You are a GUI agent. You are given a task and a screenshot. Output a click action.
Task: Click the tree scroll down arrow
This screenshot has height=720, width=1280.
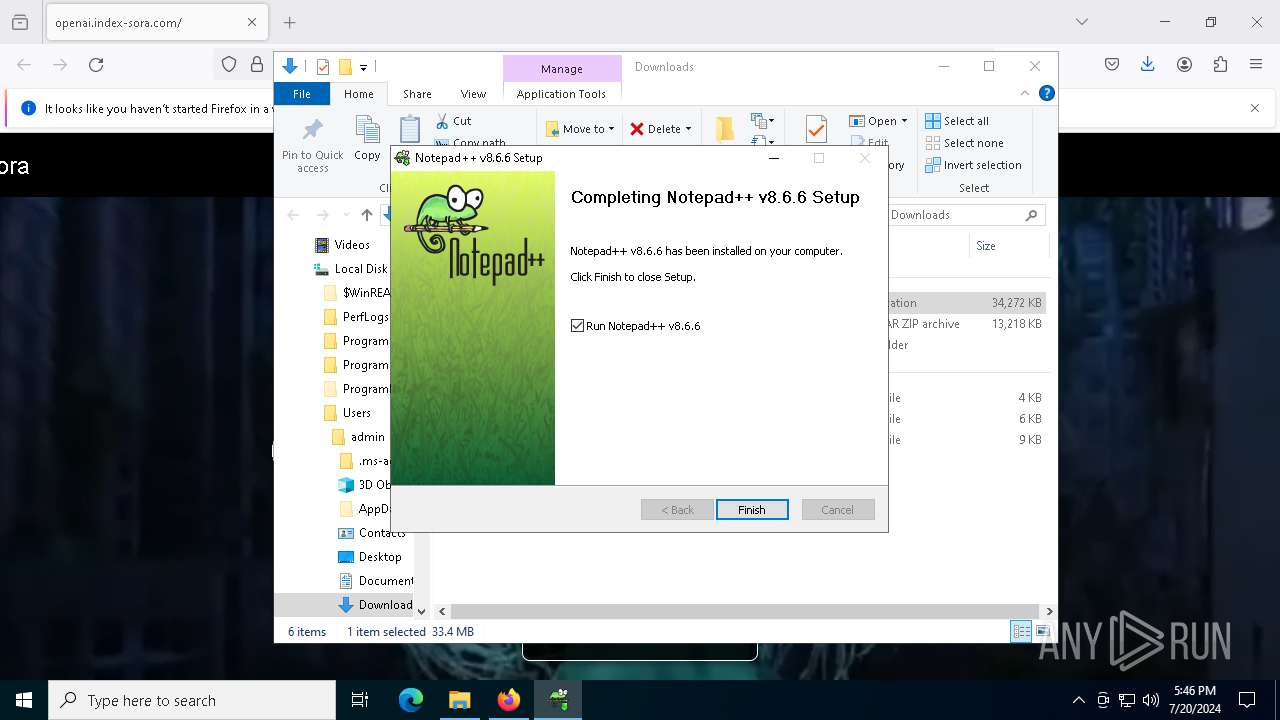pos(421,611)
